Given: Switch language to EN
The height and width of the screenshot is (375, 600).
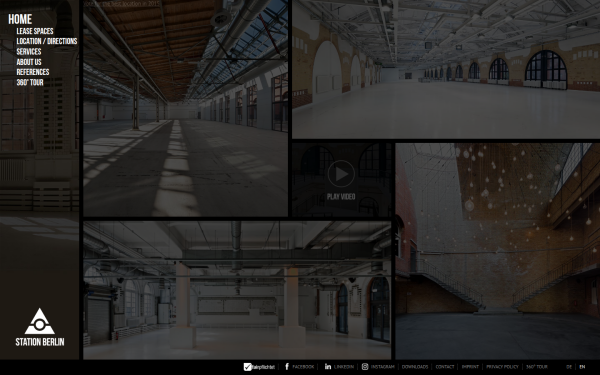Looking at the screenshot, I should [582, 367].
